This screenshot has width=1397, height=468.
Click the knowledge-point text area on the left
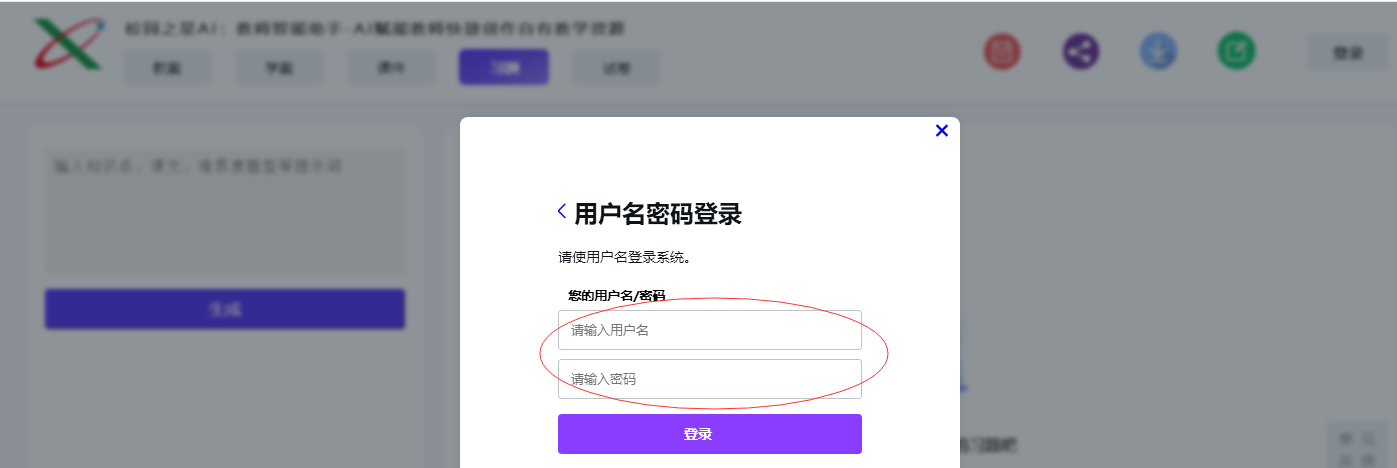point(225,210)
